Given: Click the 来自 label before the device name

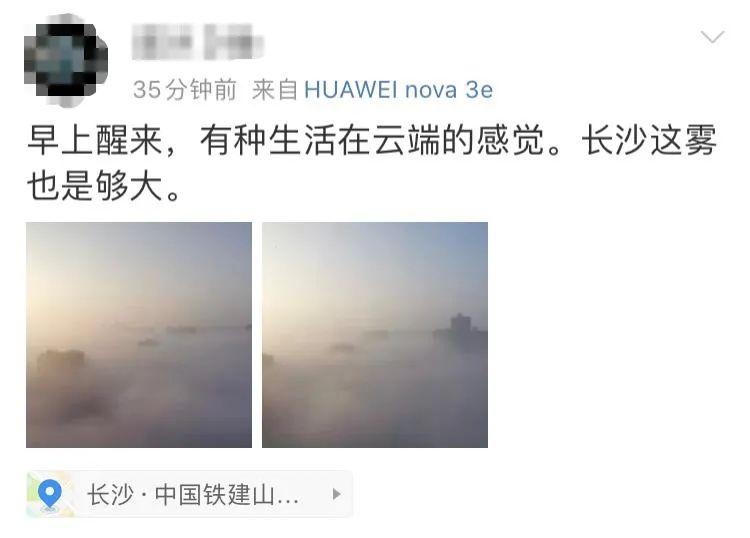Looking at the screenshot, I should pos(275,90).
